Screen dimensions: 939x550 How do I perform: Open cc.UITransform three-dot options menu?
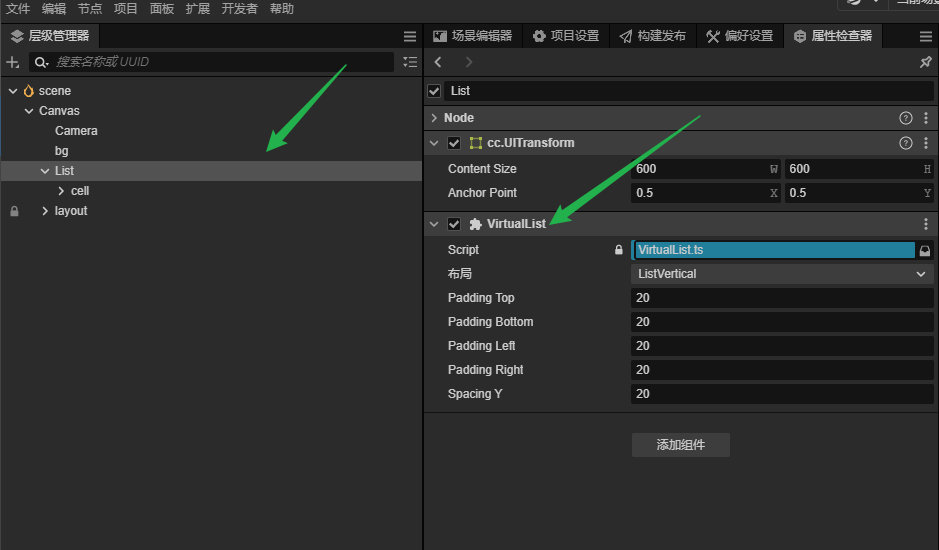tap(925, 143)
